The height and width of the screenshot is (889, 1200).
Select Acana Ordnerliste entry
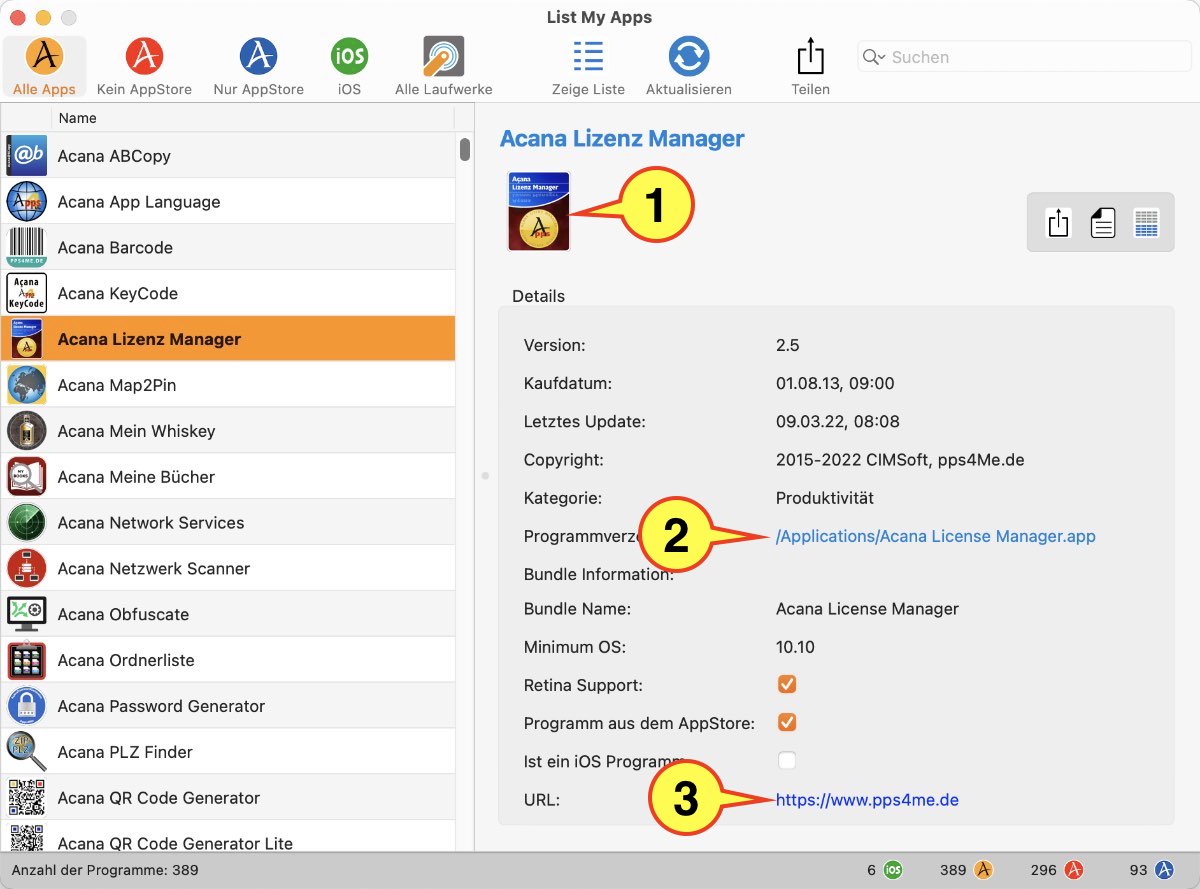pos(126,661)
